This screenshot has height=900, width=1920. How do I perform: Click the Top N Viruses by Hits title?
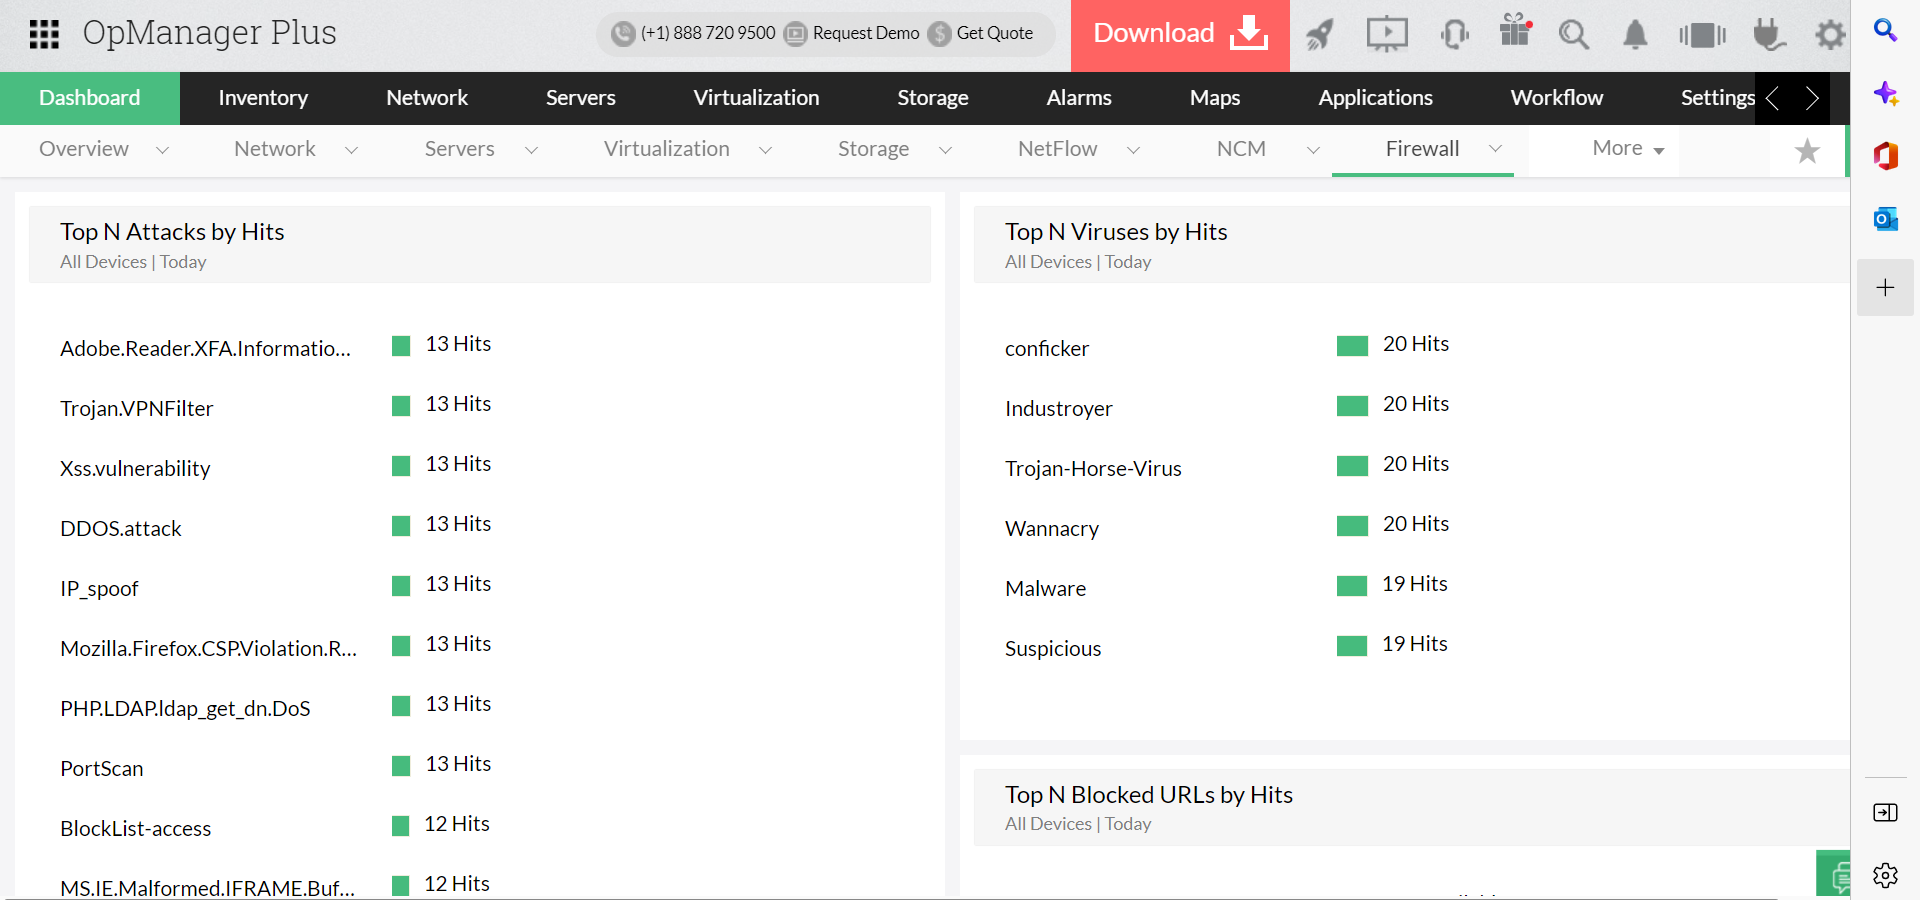click(1116, 232)
